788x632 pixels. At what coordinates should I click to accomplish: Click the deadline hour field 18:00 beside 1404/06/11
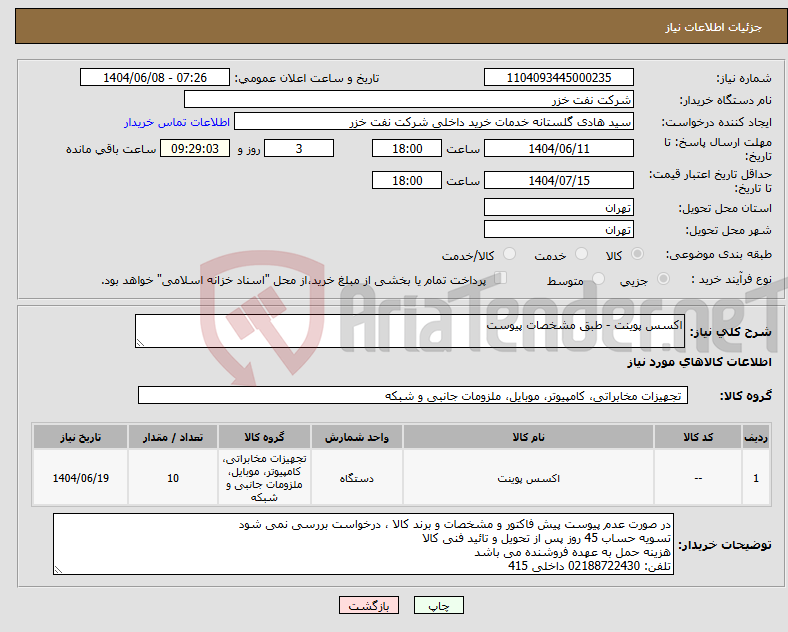(407, 148)
